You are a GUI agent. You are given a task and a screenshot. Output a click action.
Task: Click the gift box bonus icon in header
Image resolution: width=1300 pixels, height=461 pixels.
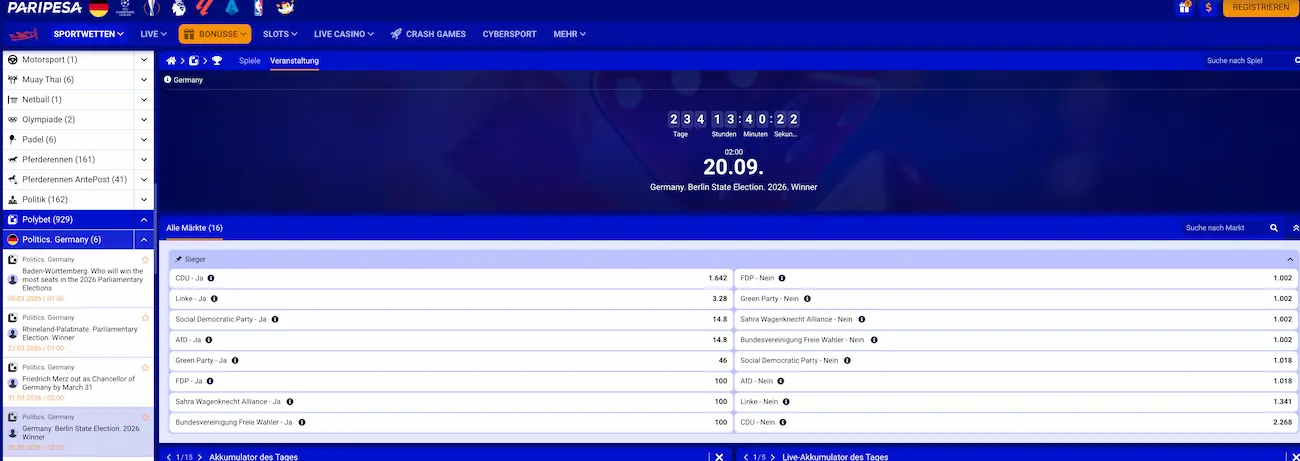1185,8
